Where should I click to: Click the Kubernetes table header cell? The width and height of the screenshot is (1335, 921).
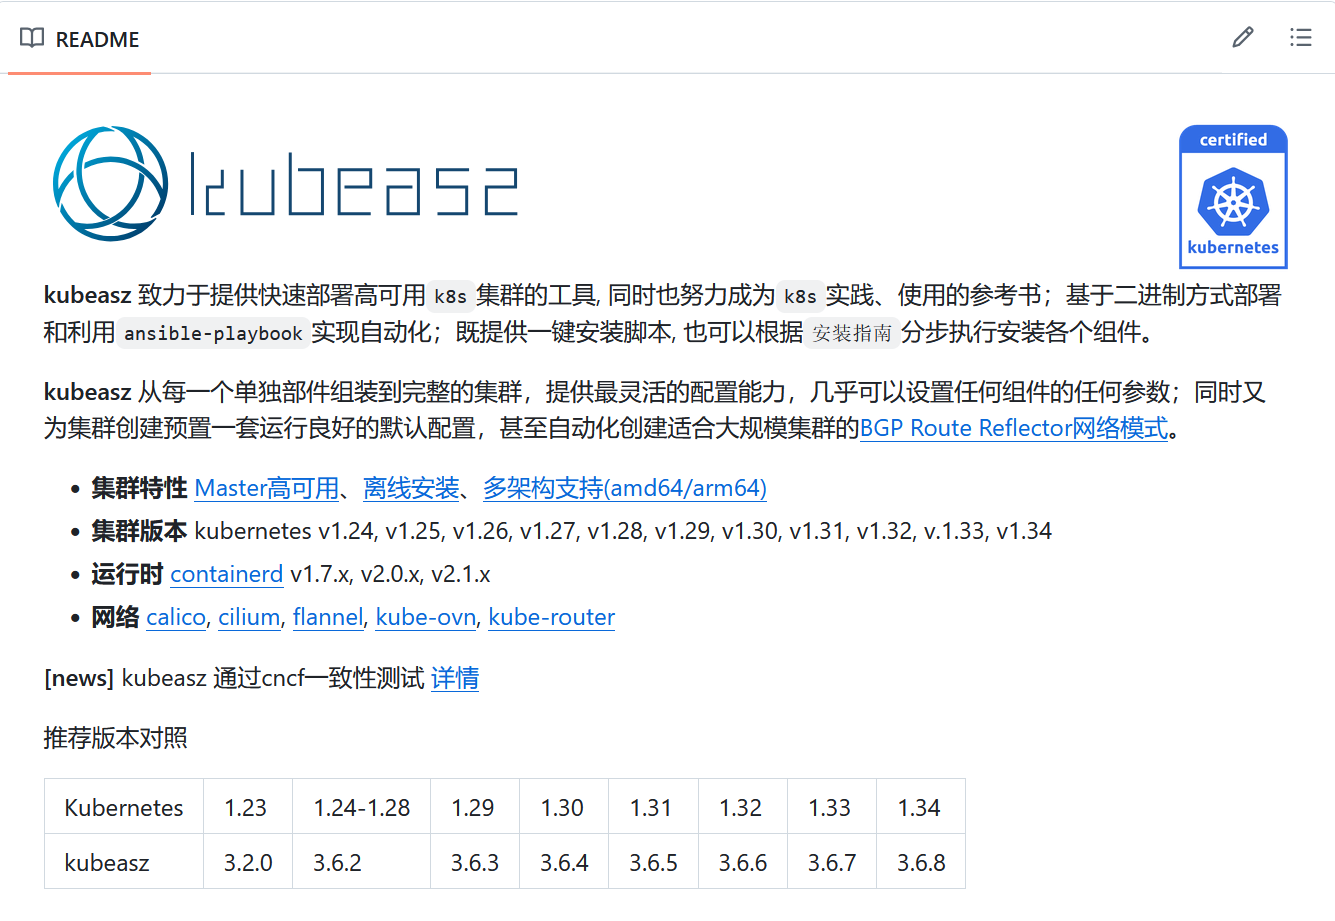124,807
